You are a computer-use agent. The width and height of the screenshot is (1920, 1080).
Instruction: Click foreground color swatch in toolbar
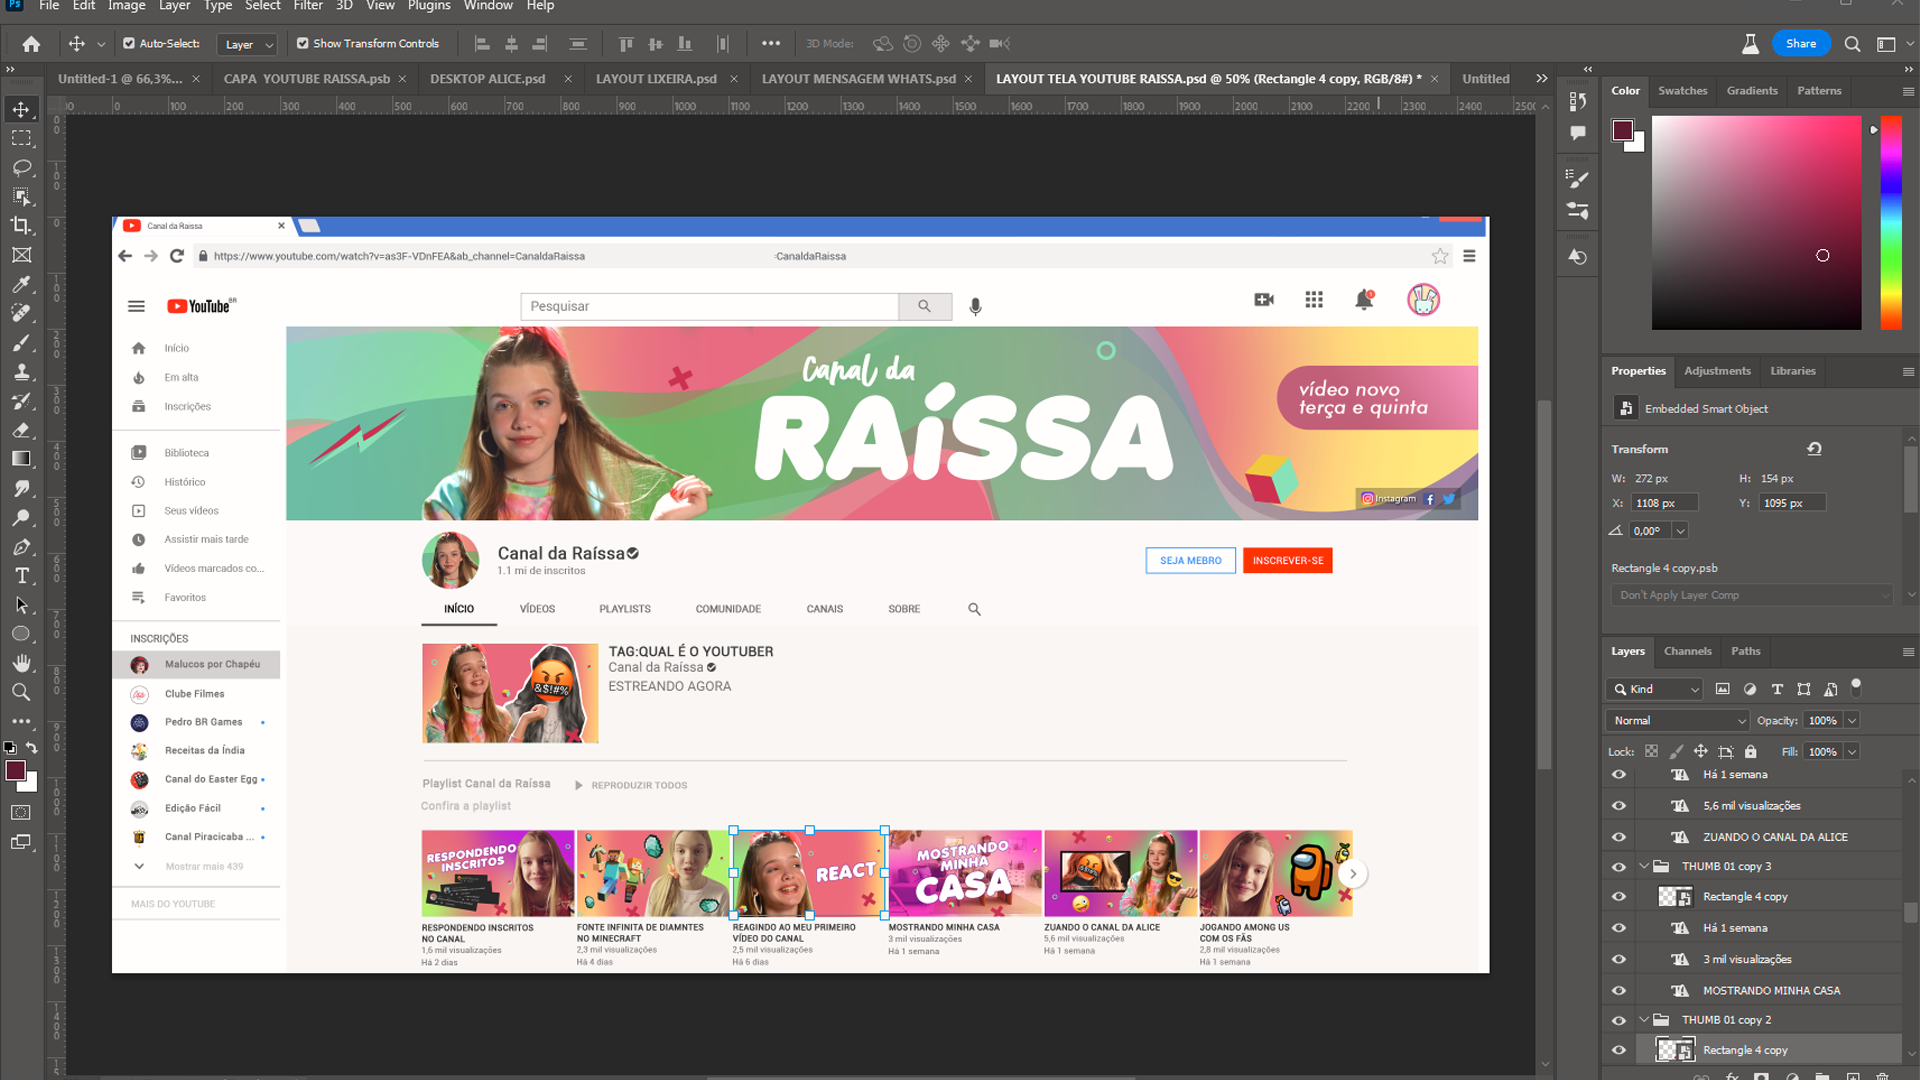click(15, 771)
